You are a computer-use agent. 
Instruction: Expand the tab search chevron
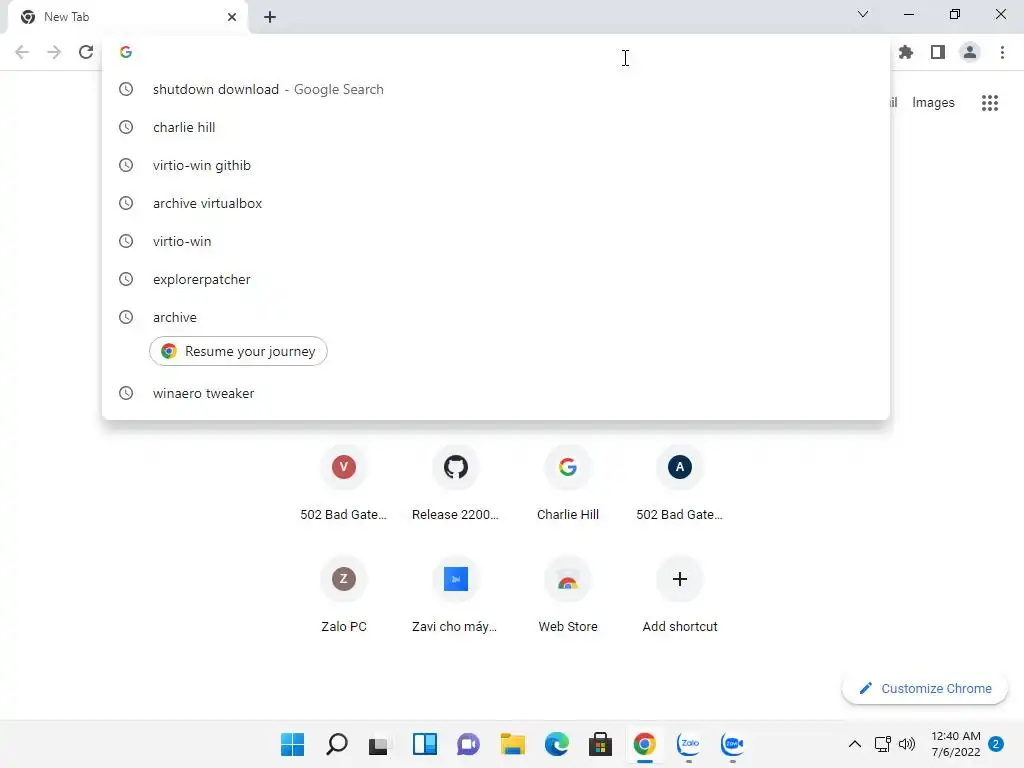[x=863, y=14]
